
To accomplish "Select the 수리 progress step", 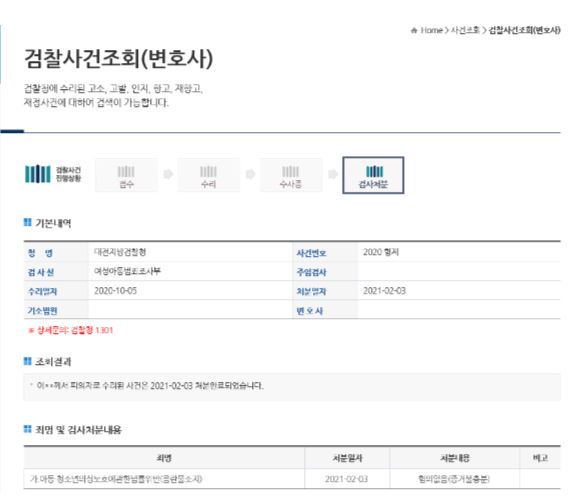I will coord(209,175).
